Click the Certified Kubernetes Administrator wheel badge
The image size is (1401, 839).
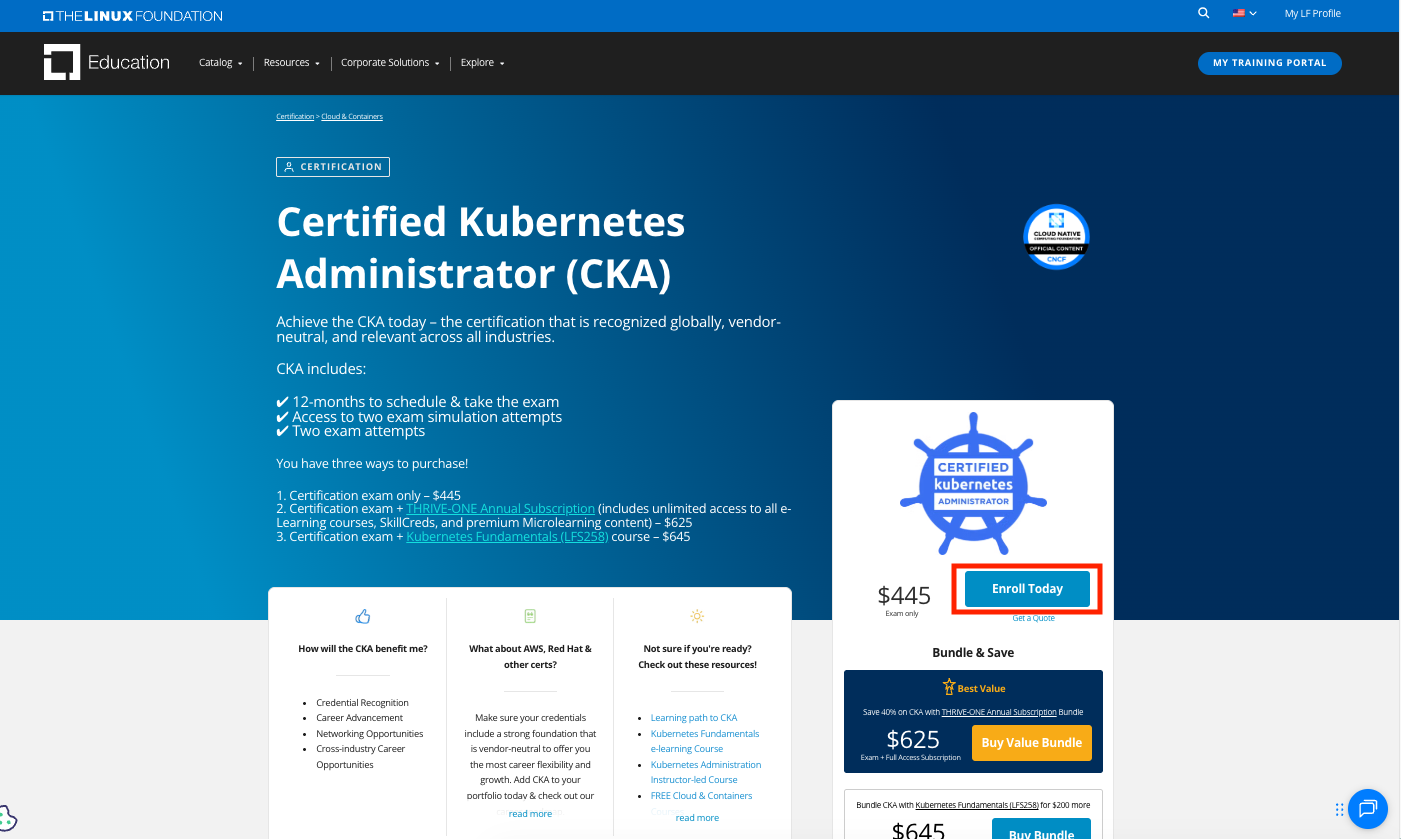coord(973,483)
